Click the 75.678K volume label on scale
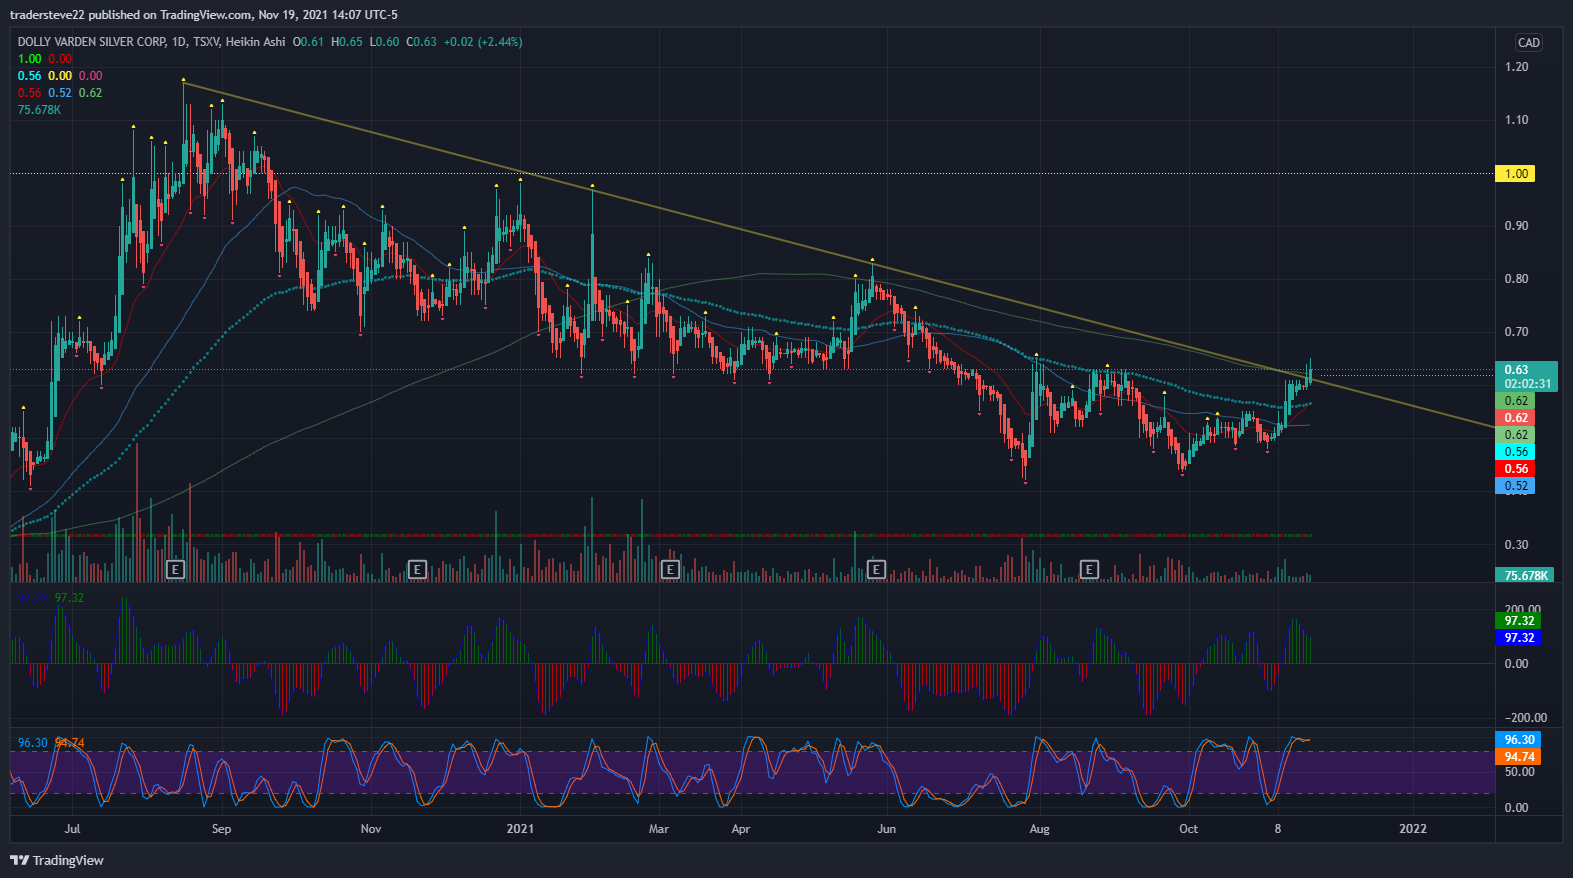Screen dimensions: 1573x878 click(x=1527, y=575)
